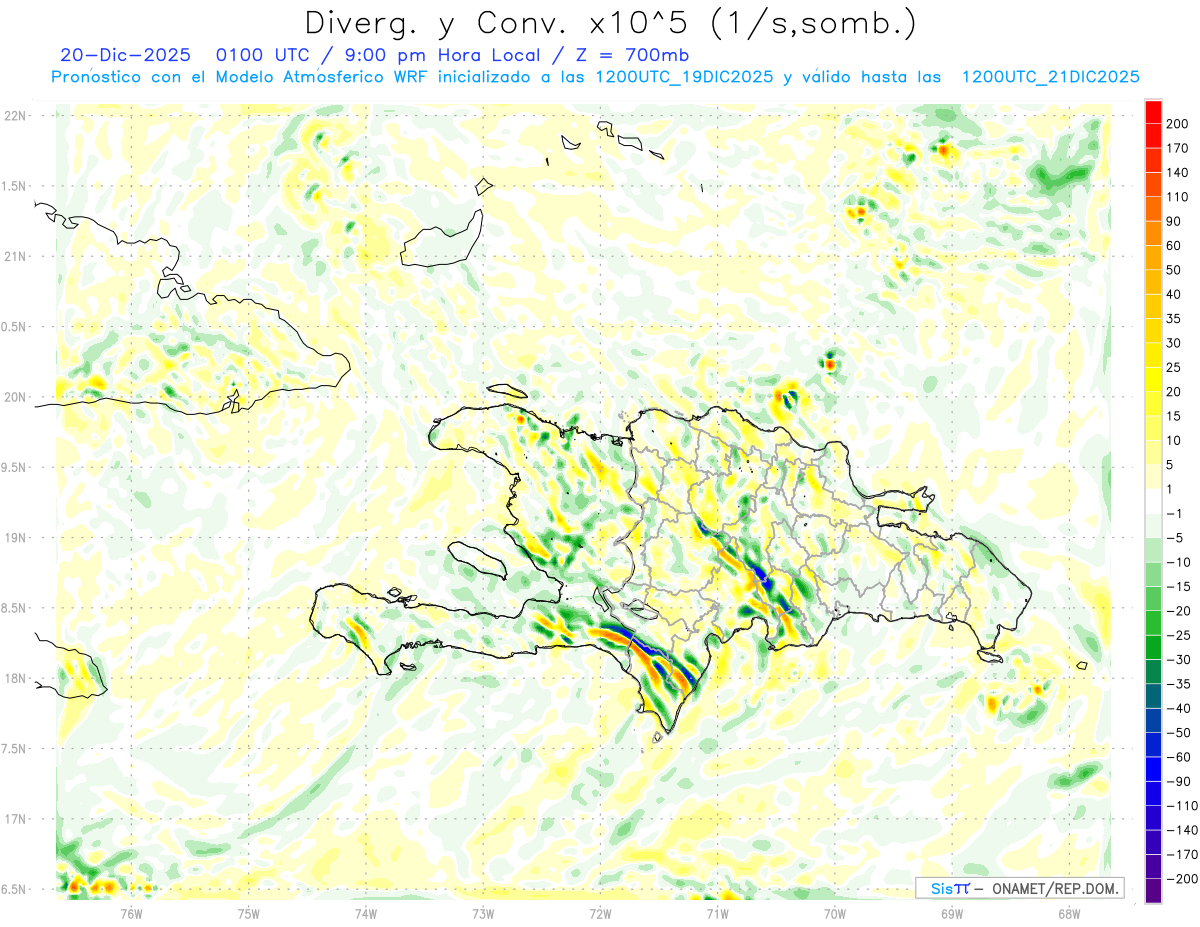Click the color bar value '-60'
Screen dimensions: 1200x927
(1177, 757)
